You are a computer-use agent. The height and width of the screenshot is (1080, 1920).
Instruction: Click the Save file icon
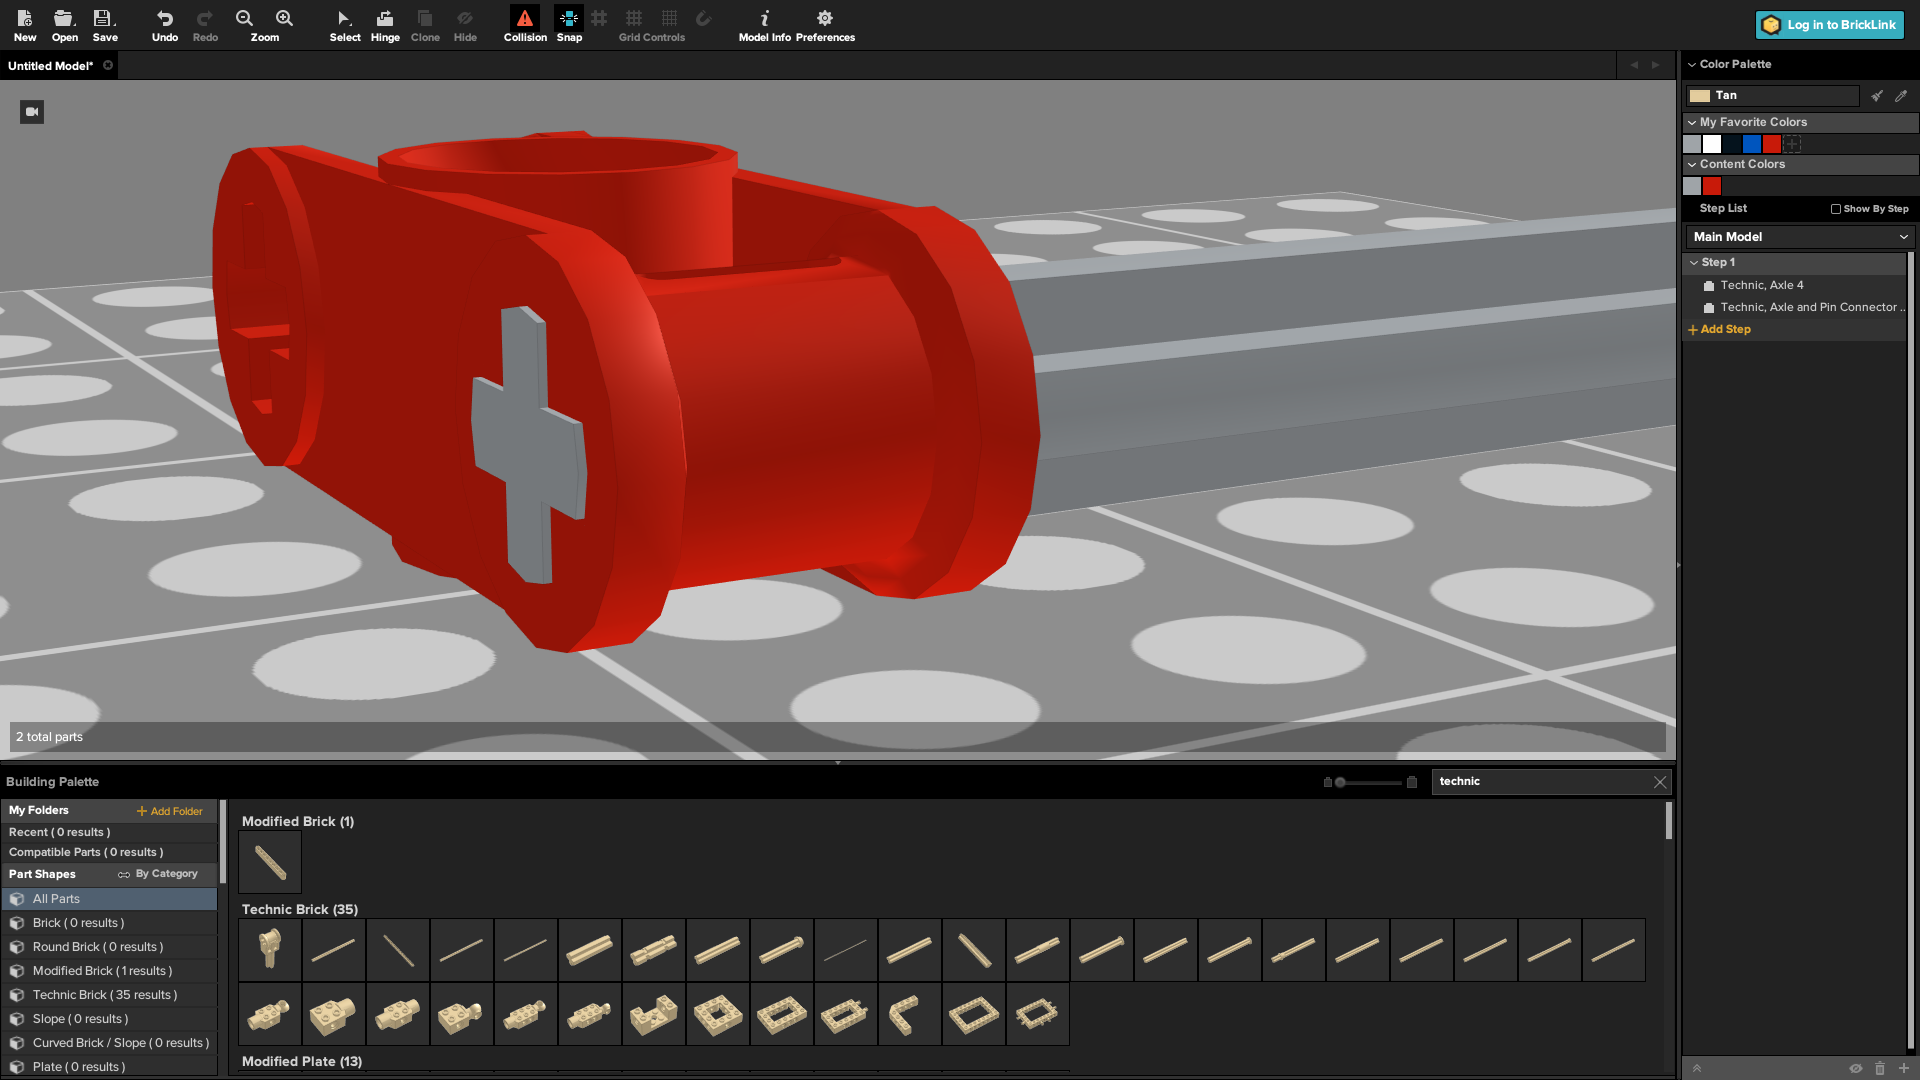104,19
